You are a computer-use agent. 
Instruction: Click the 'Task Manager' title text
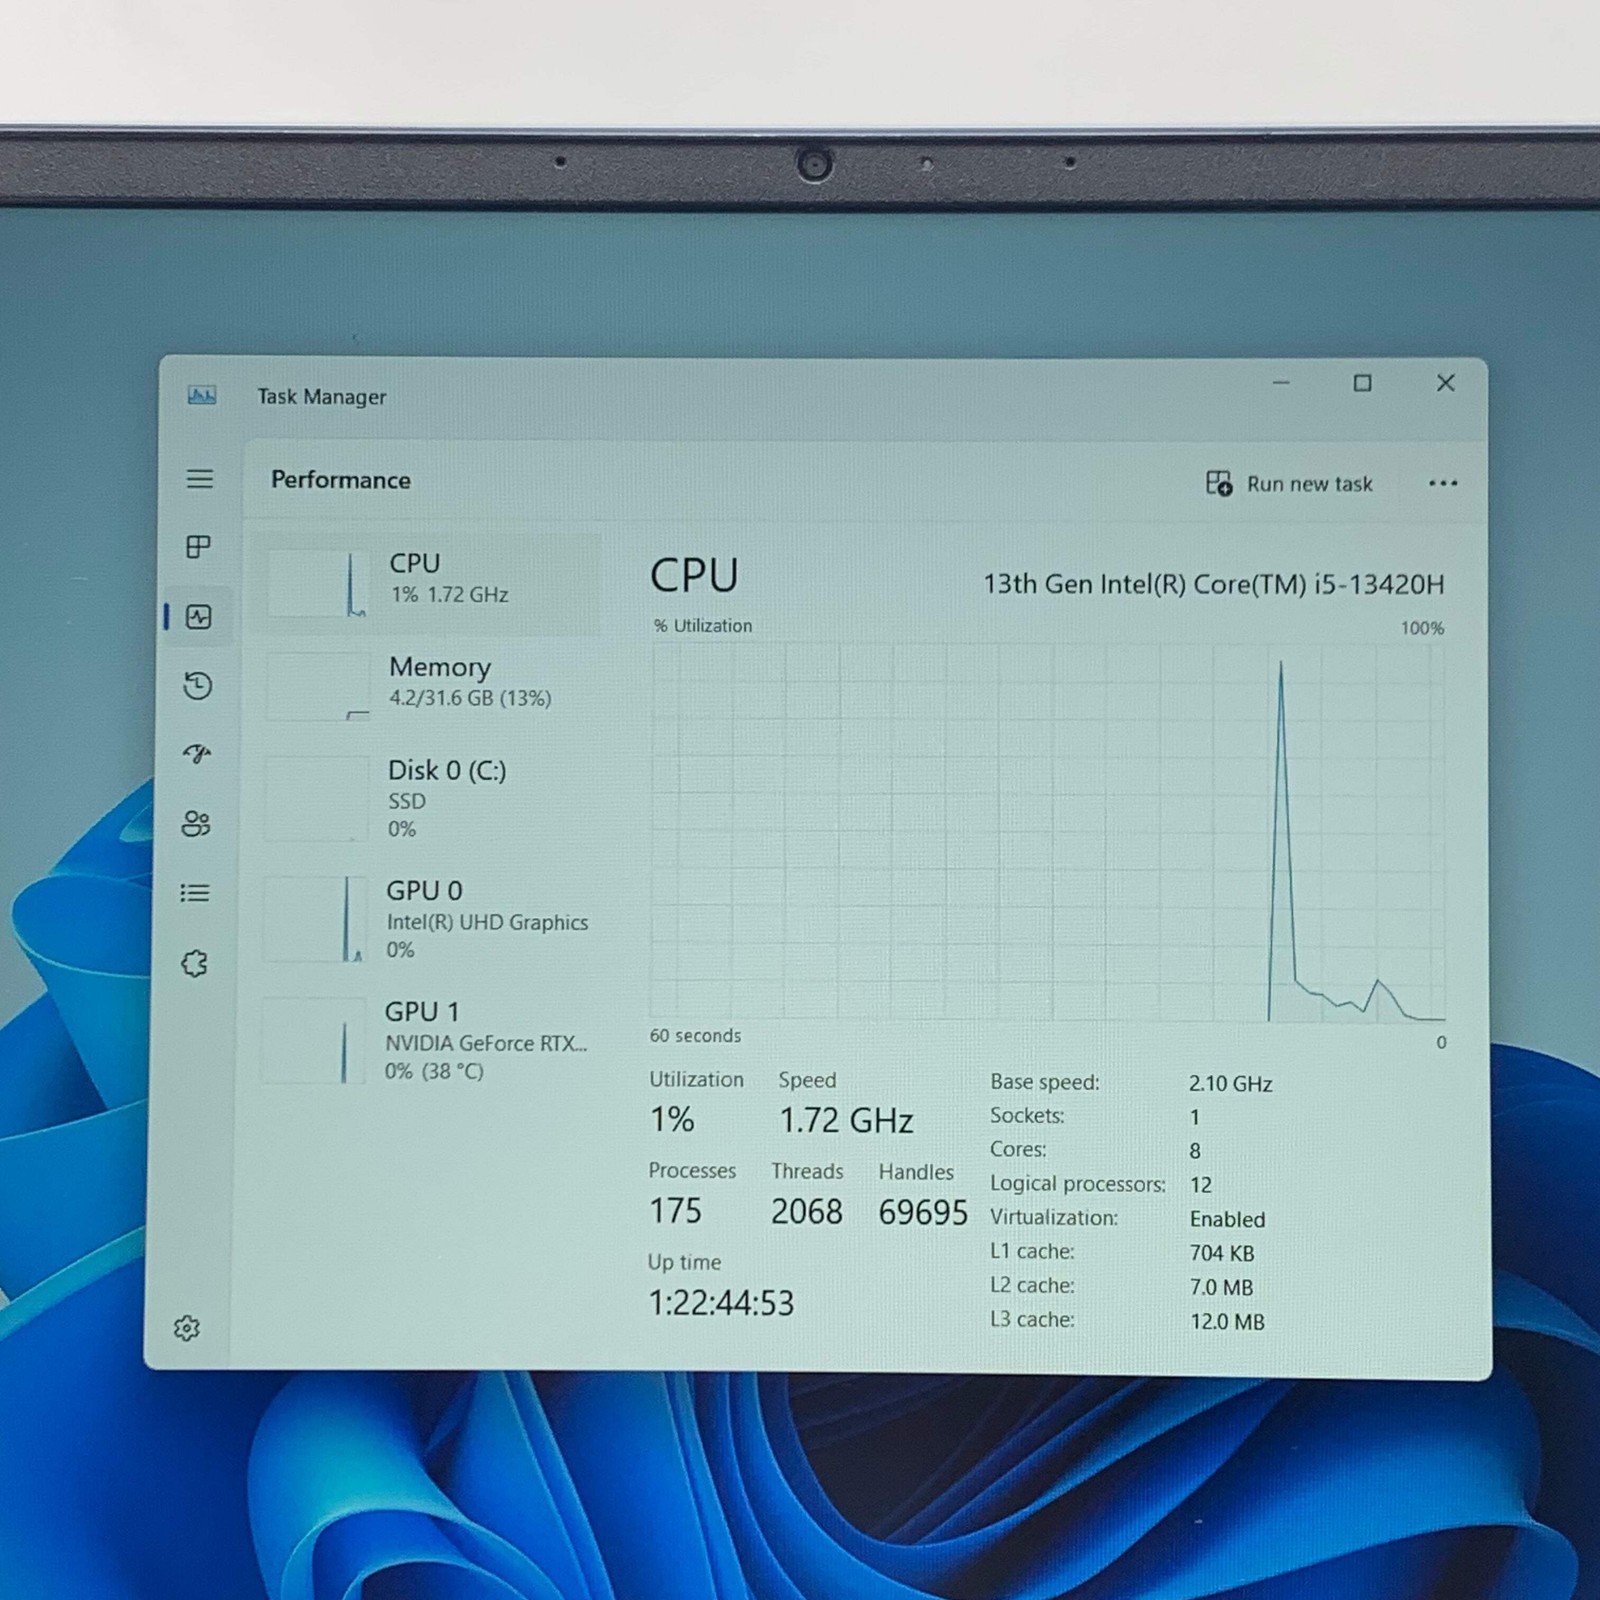(x=322, y=397)
